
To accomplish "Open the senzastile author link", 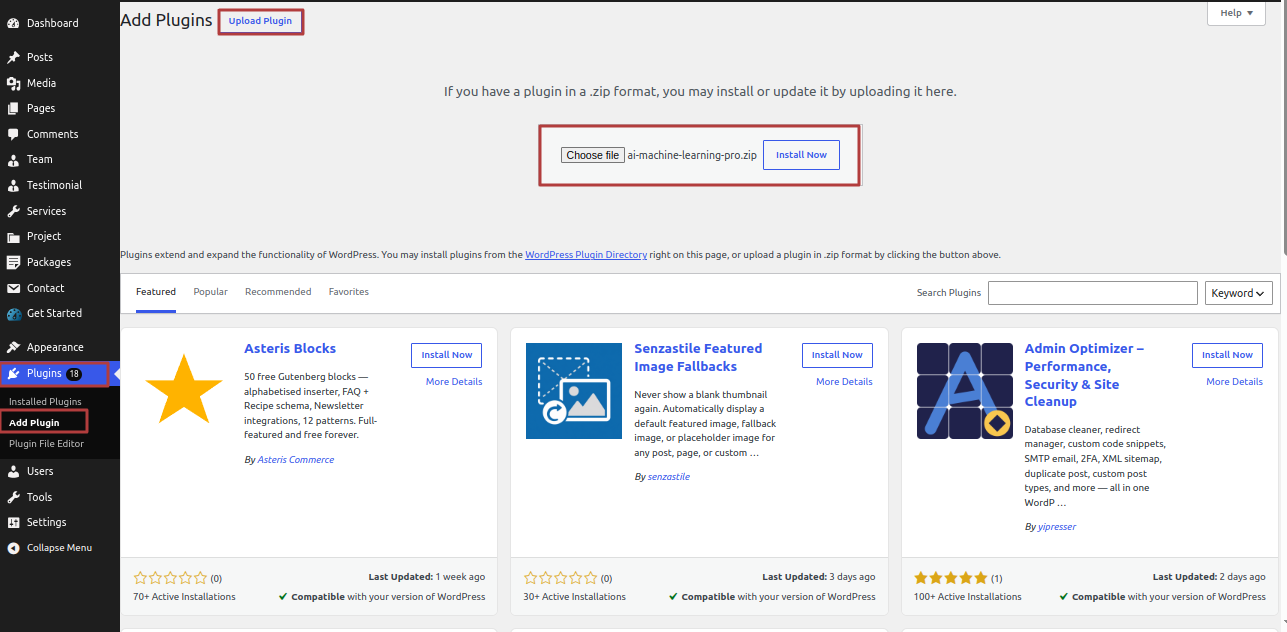I will point(669,477).
